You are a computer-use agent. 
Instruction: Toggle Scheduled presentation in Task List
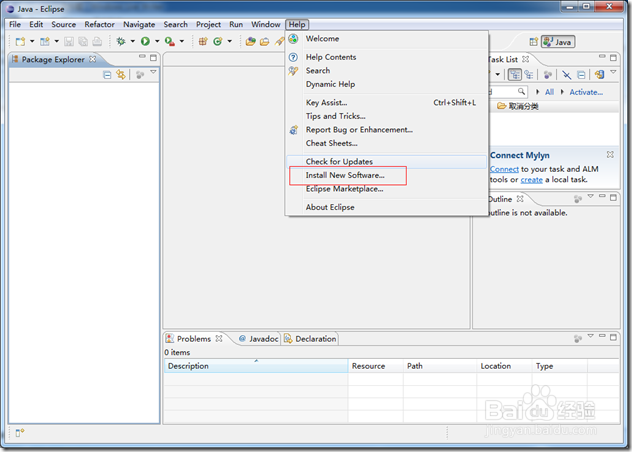529,75
